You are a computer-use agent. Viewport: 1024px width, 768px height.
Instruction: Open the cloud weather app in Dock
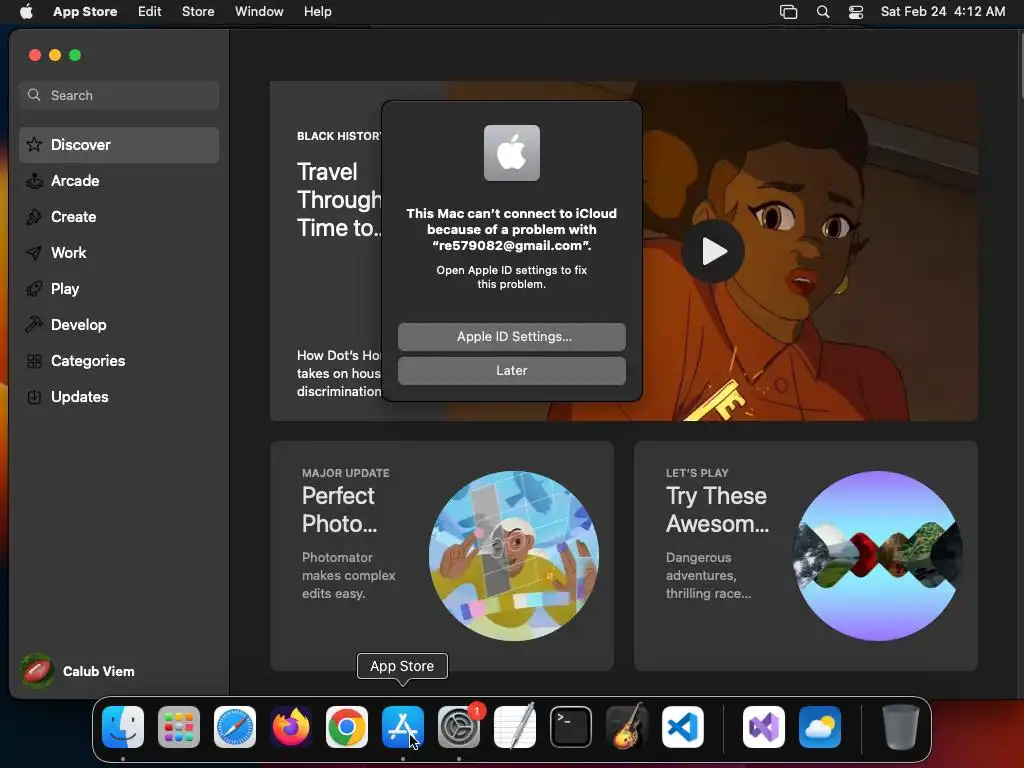click(820, 727)
